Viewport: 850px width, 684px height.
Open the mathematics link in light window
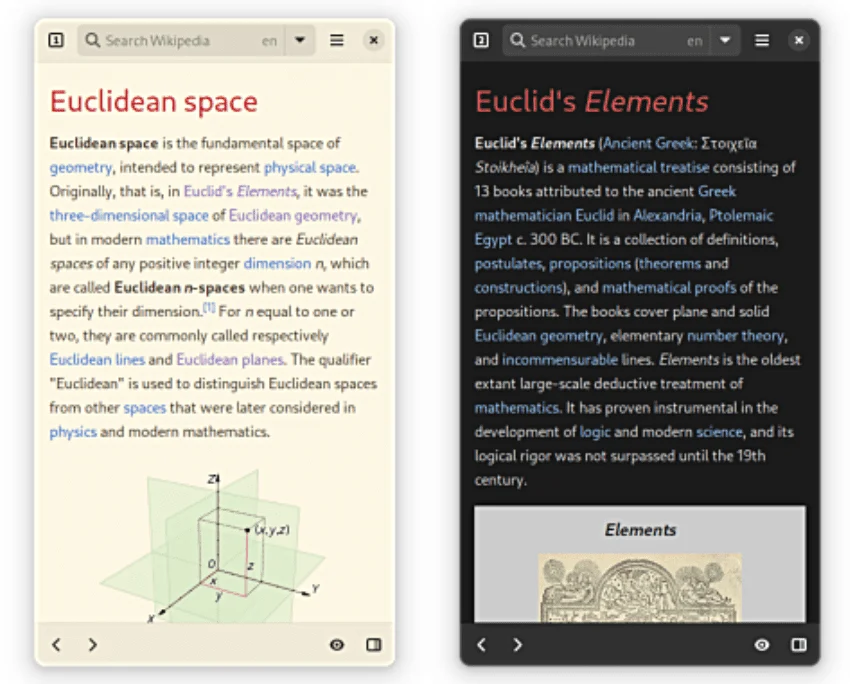188,240
